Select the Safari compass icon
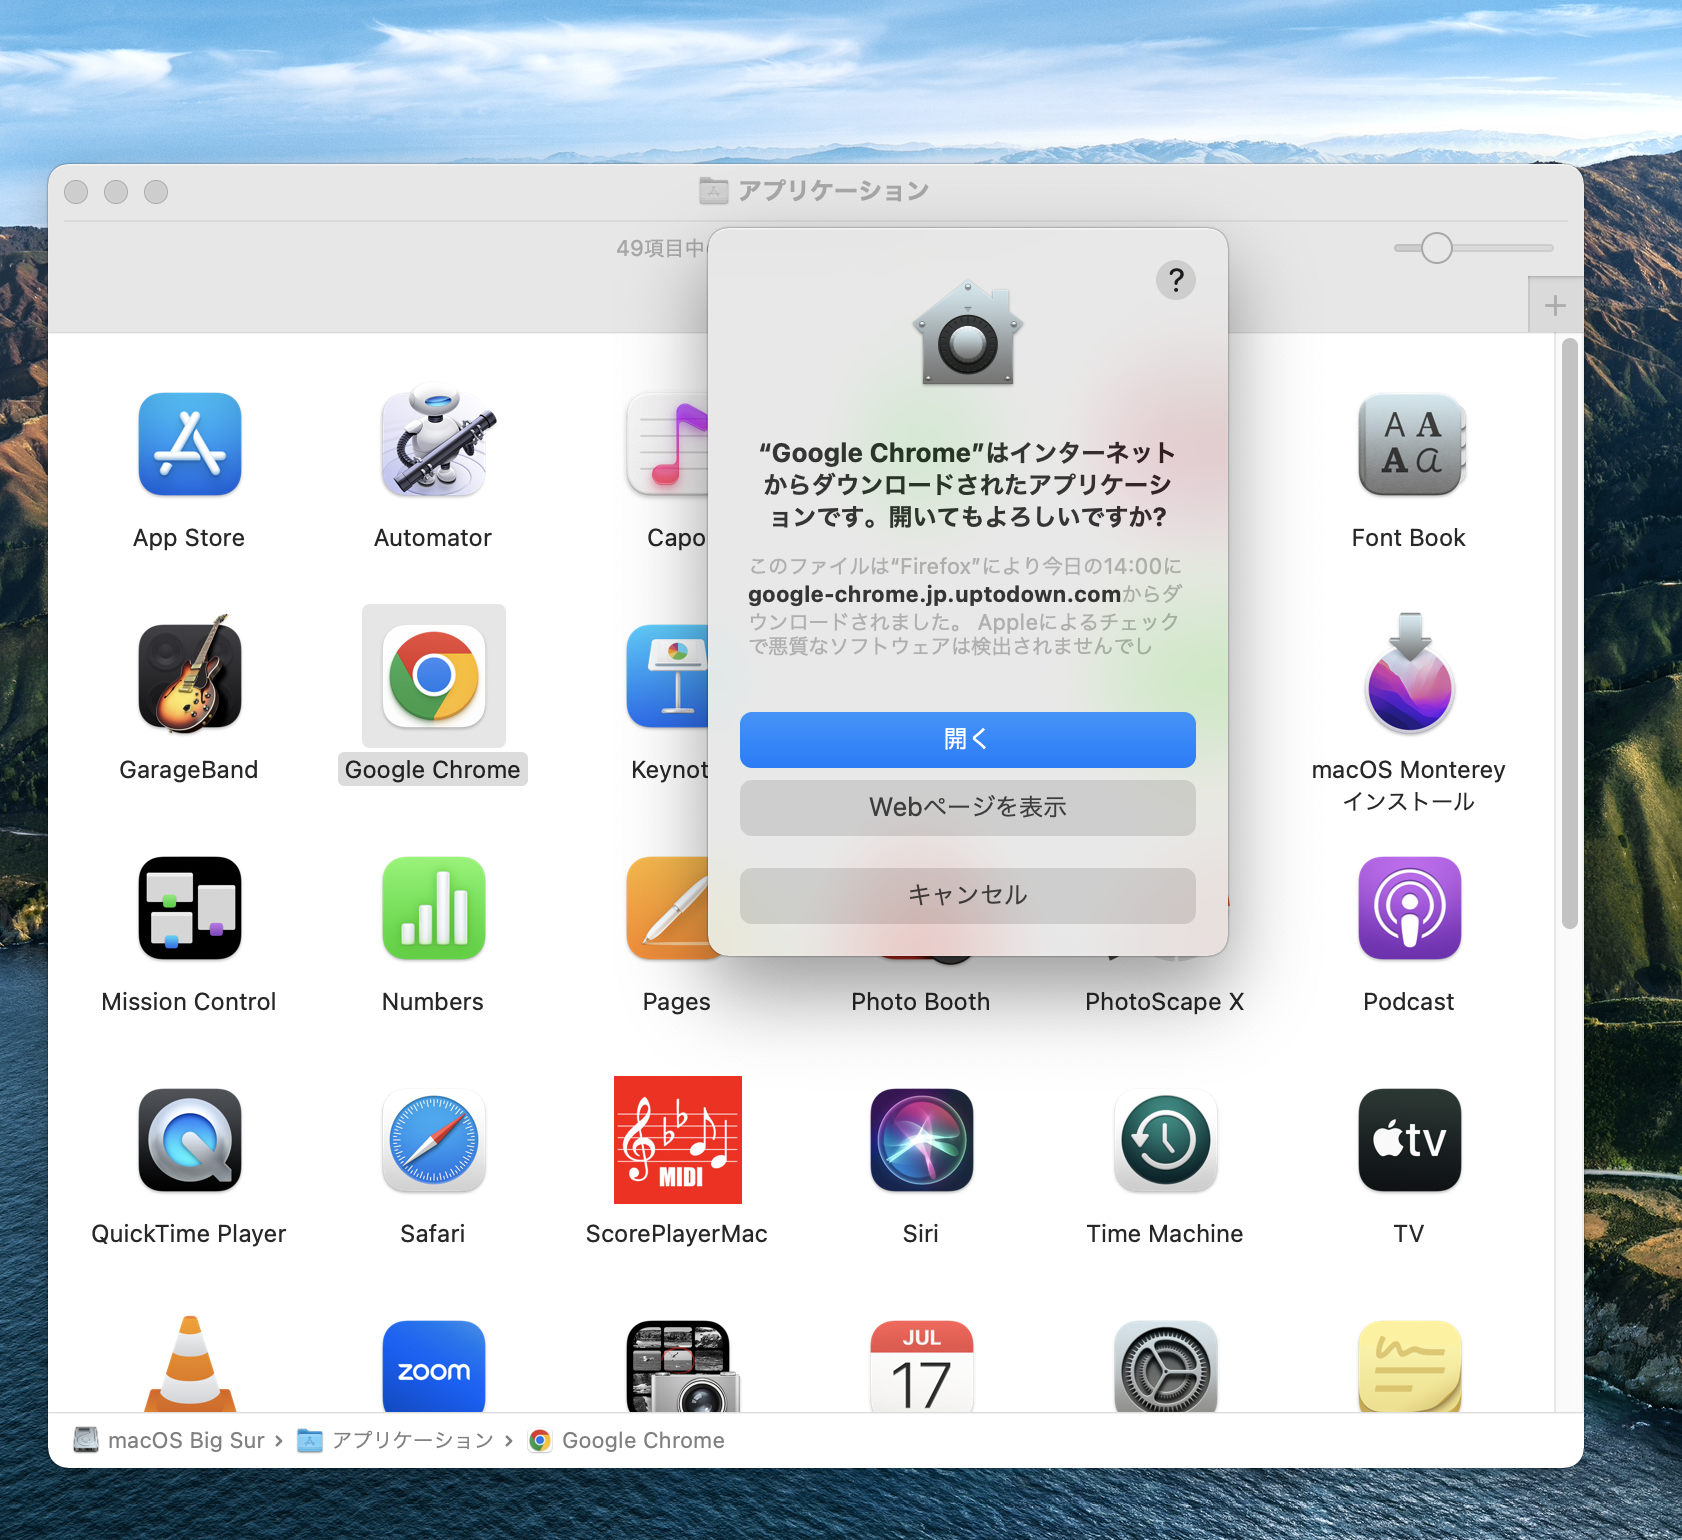This screenshot has height=1540, width=1682. click(433, 1140)
